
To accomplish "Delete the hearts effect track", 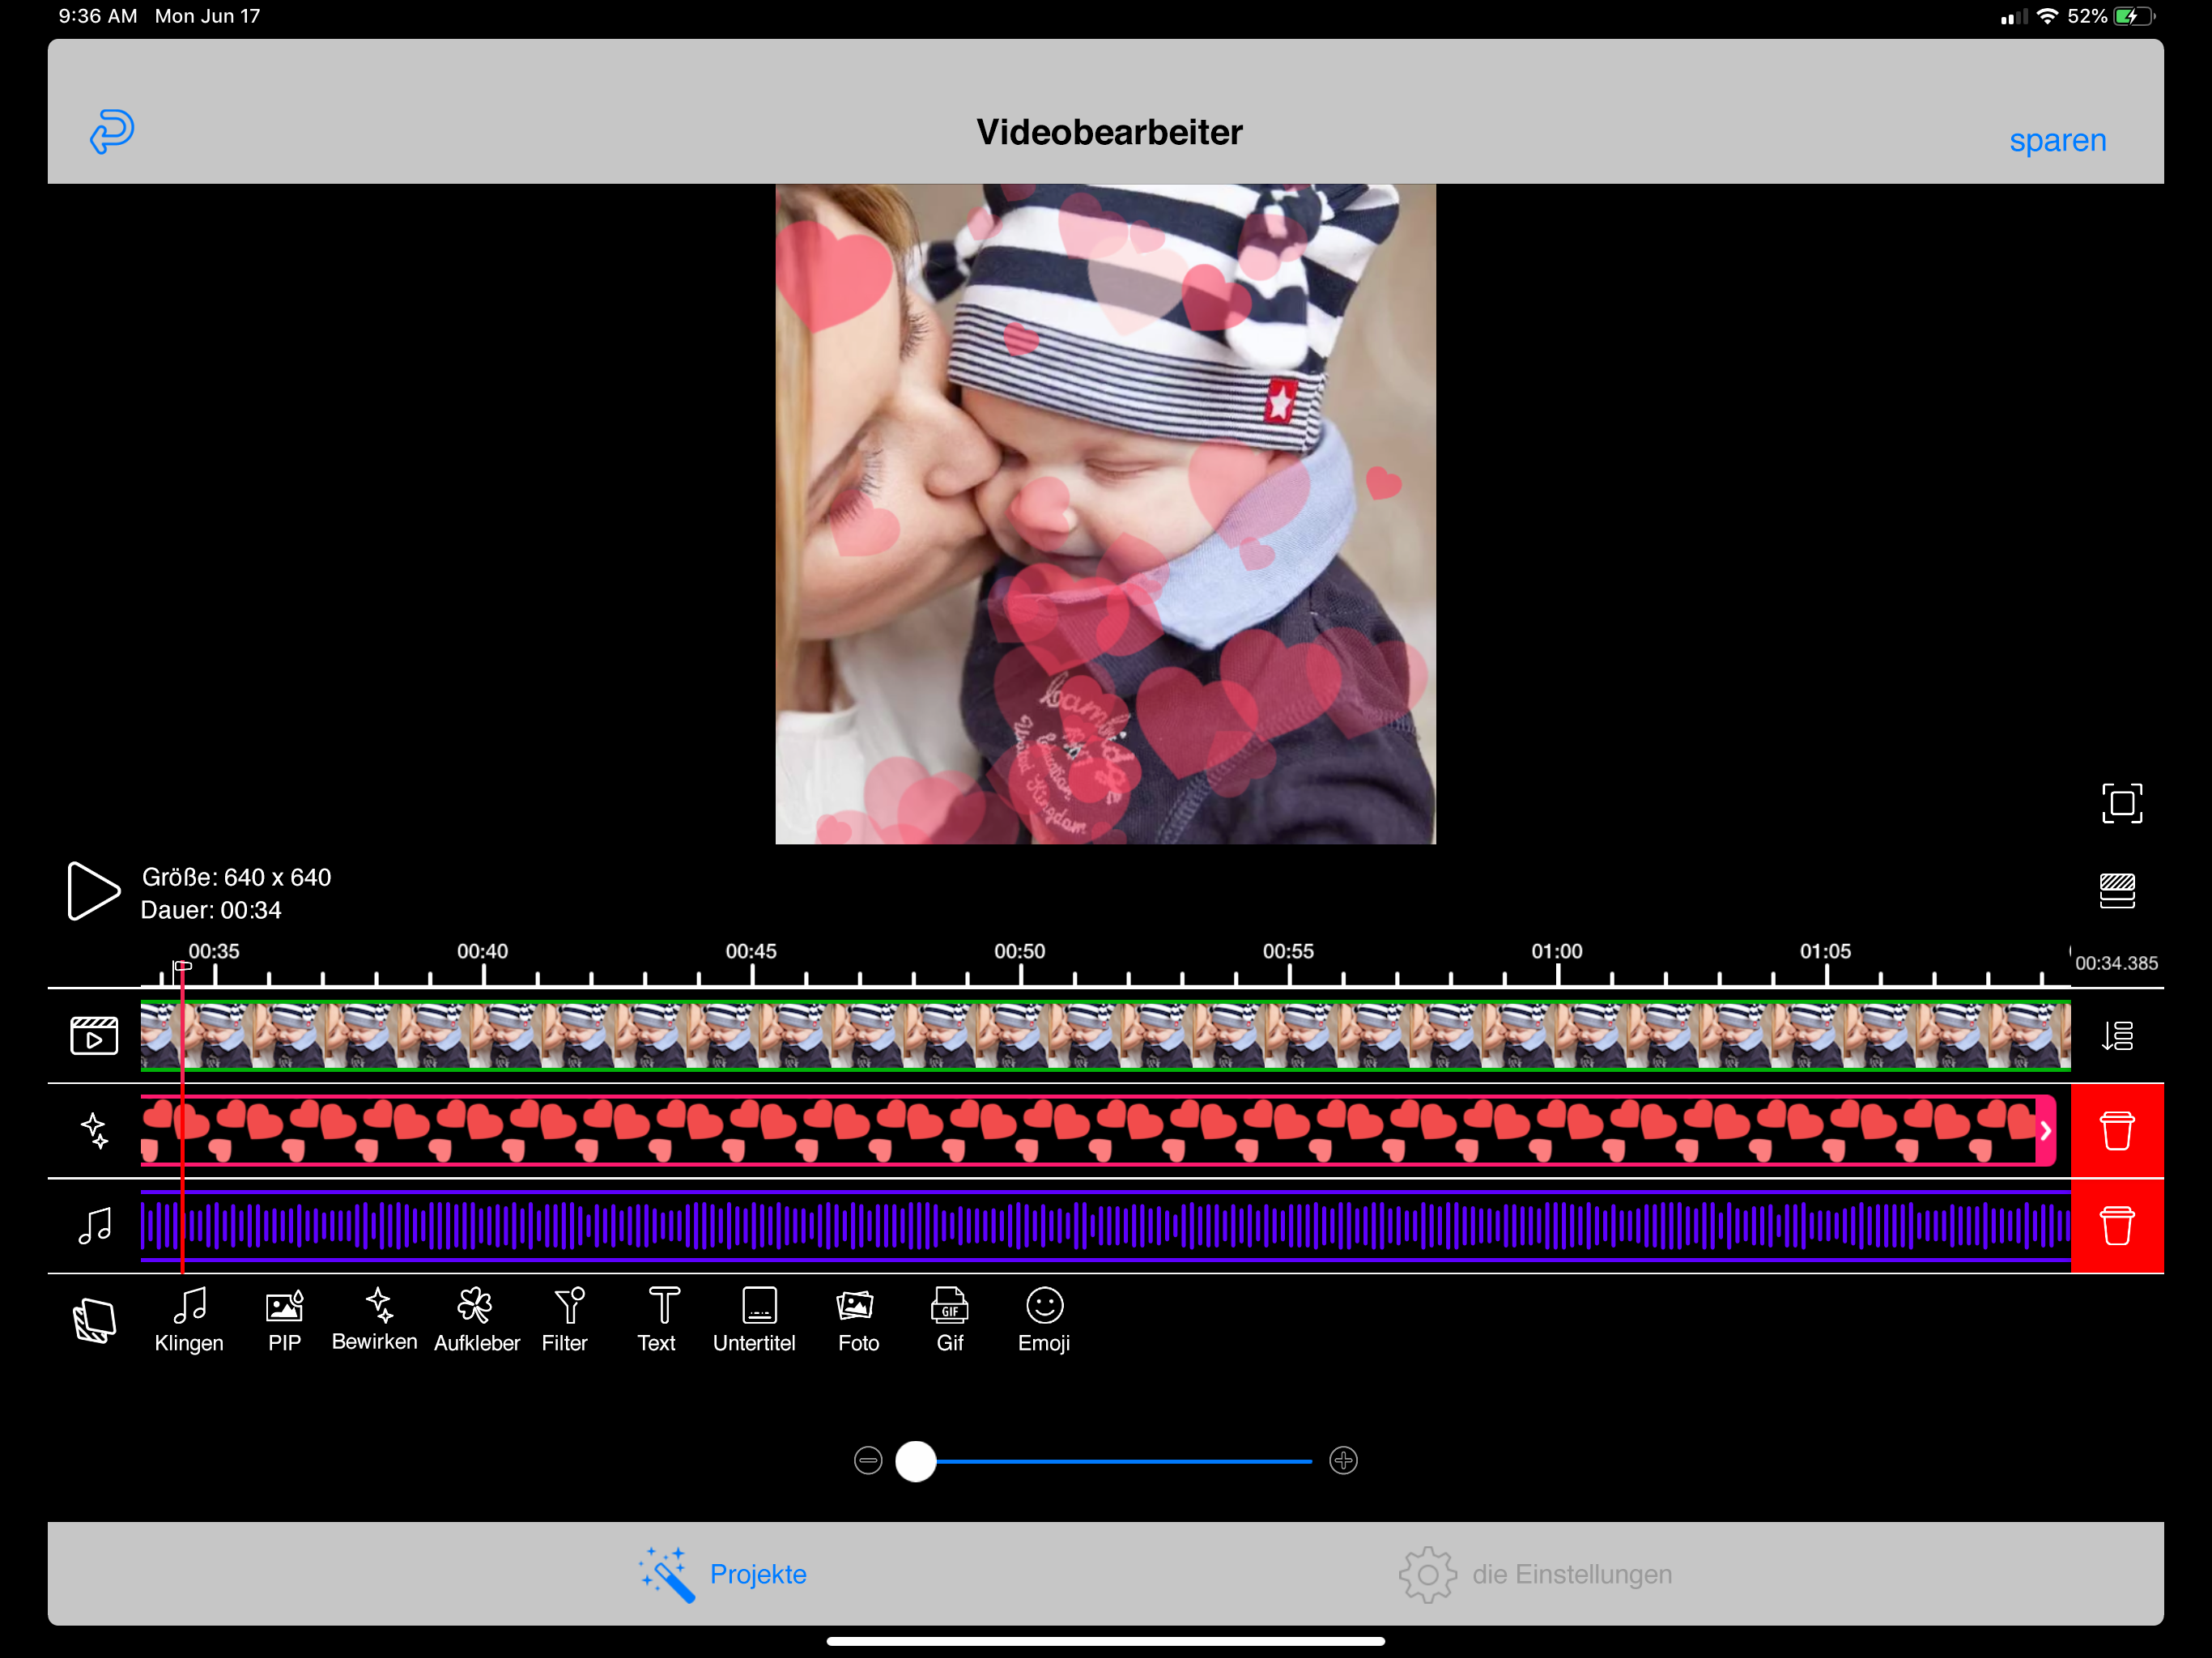I will click(x=2116, y=1131).
